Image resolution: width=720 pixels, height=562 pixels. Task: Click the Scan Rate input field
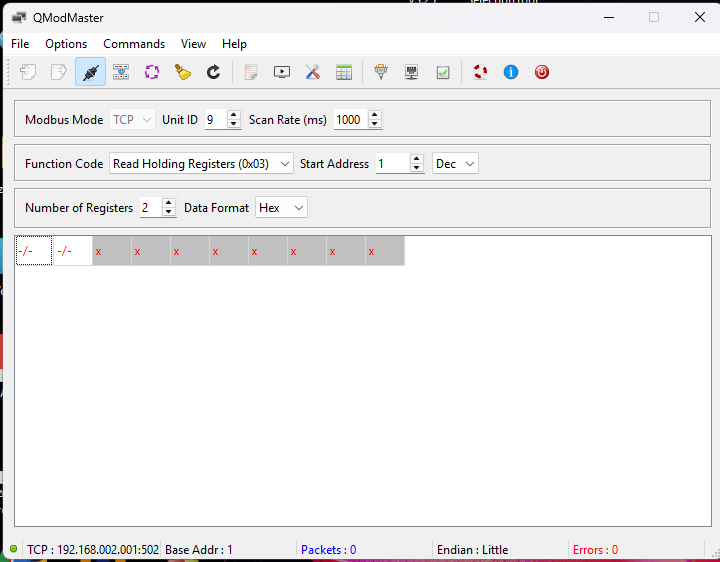[x=351, y=120]
